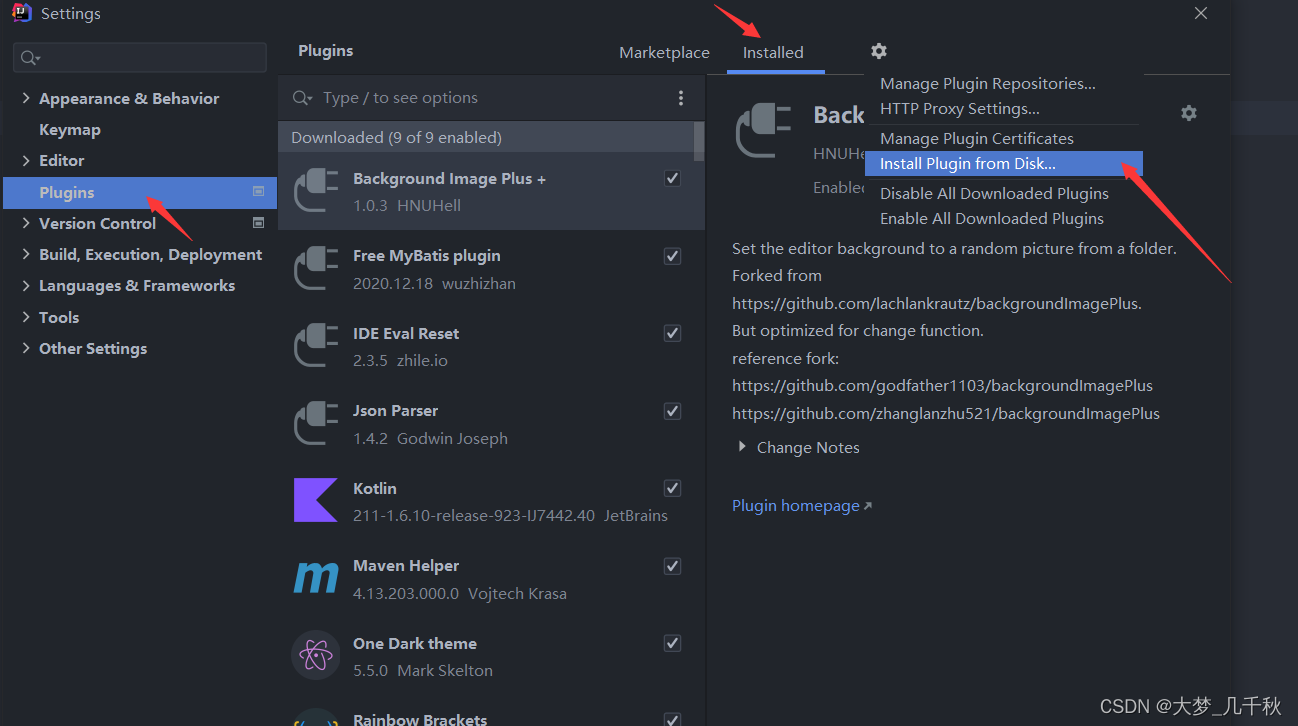Select Keymap in settings tree
The image size is (1298, 726).
[x=70, y=130]
